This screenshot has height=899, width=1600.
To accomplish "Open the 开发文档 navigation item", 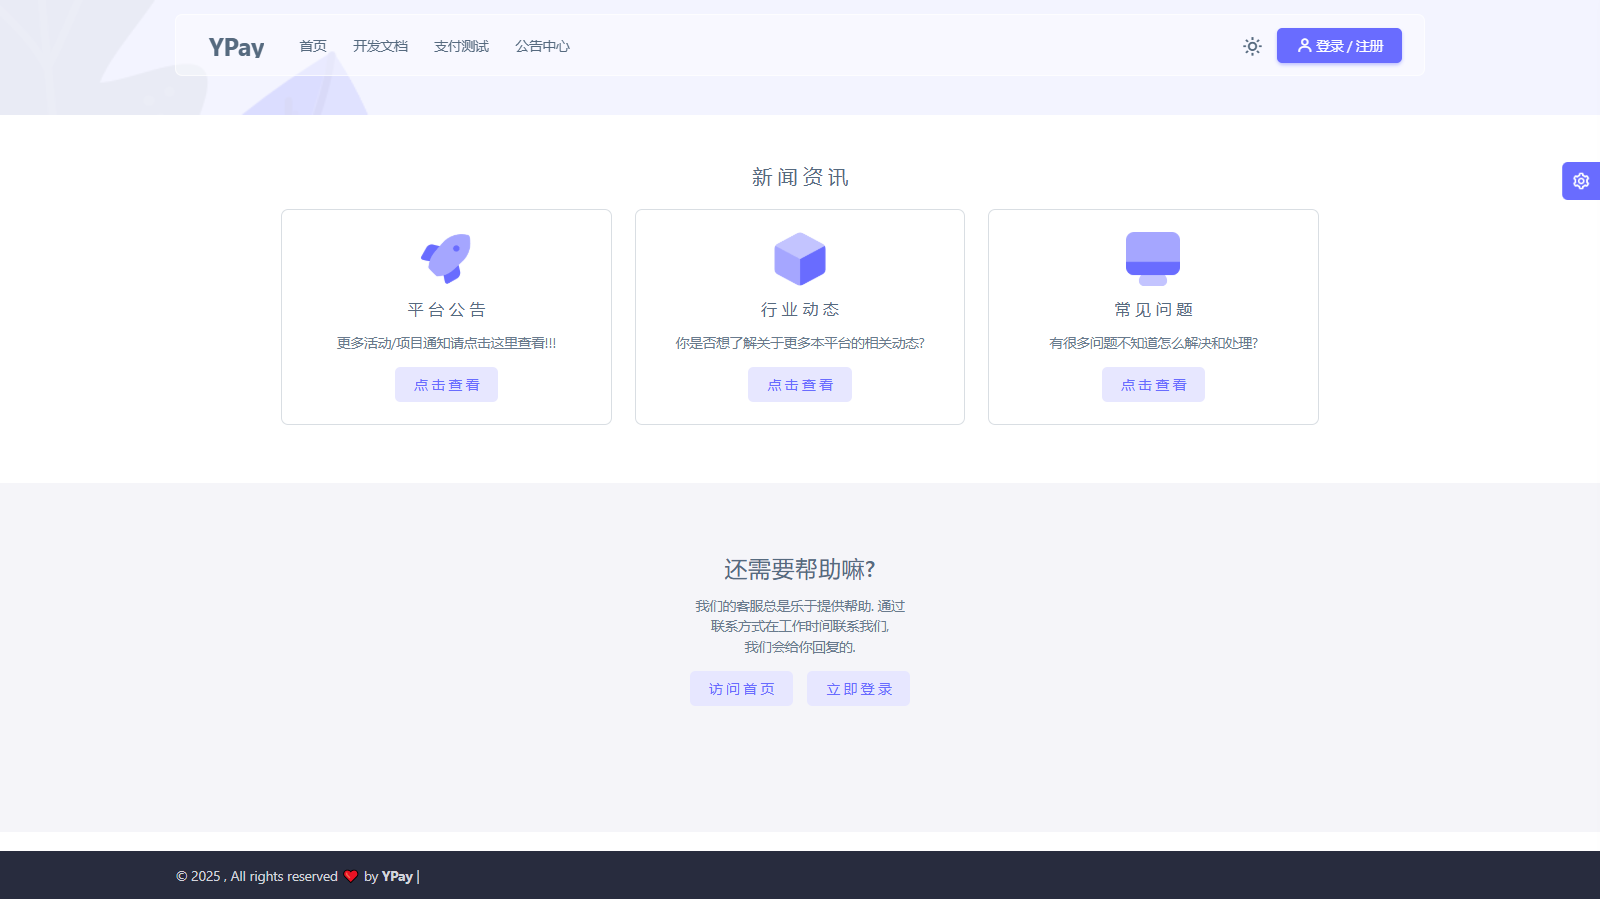I will point(380,46).
